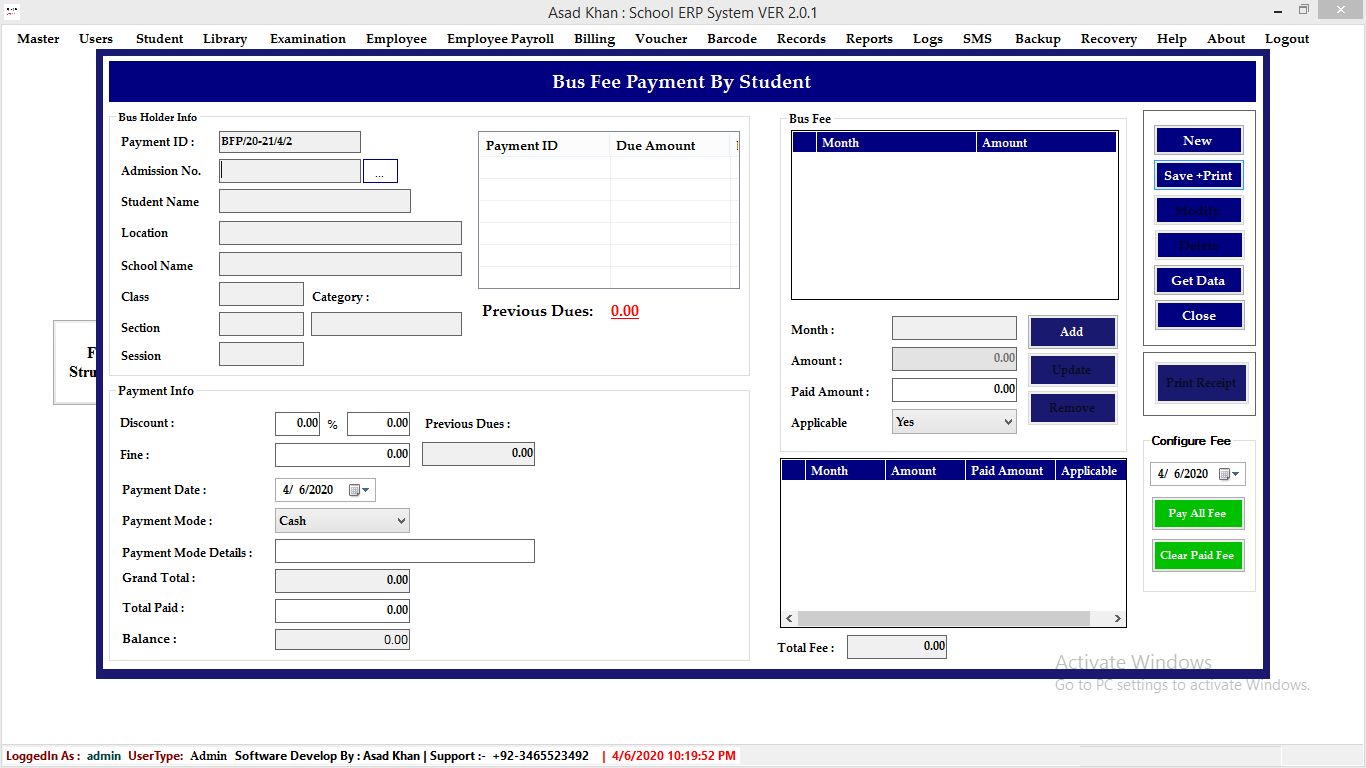Click the Get Data button
Image resolution: width=1366 pixels, height=768 pixels.
pyautogui.click(x=1198, y=281)
